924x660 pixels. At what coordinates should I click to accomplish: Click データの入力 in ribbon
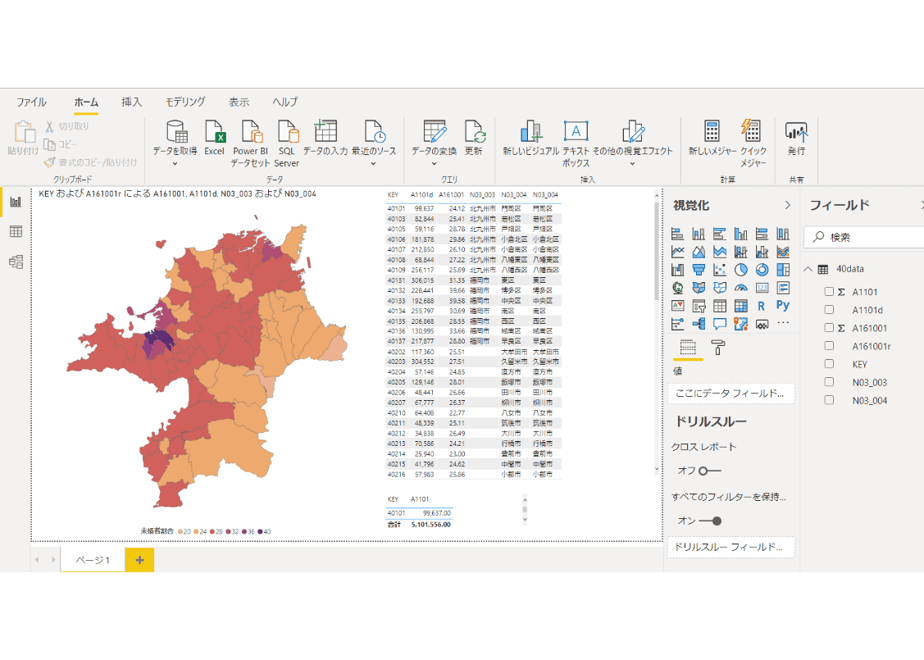click(x=325, y=138)
